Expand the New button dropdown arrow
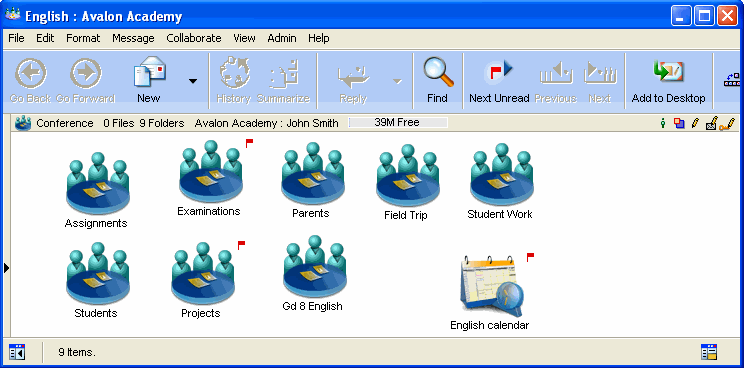744x368 pixels. 193,82
